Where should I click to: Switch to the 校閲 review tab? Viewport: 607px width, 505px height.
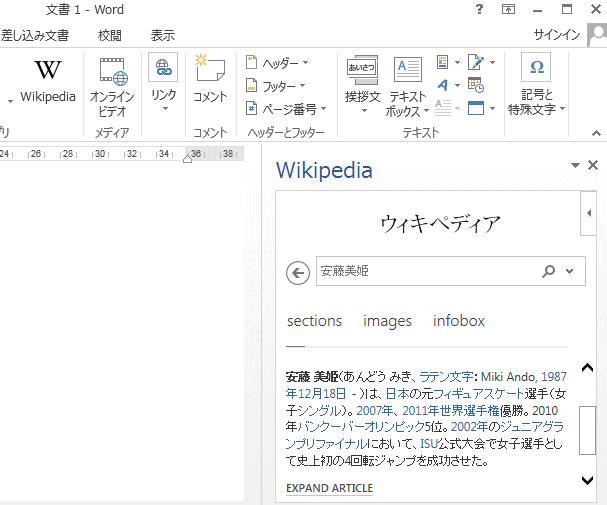tap(110, 36)
